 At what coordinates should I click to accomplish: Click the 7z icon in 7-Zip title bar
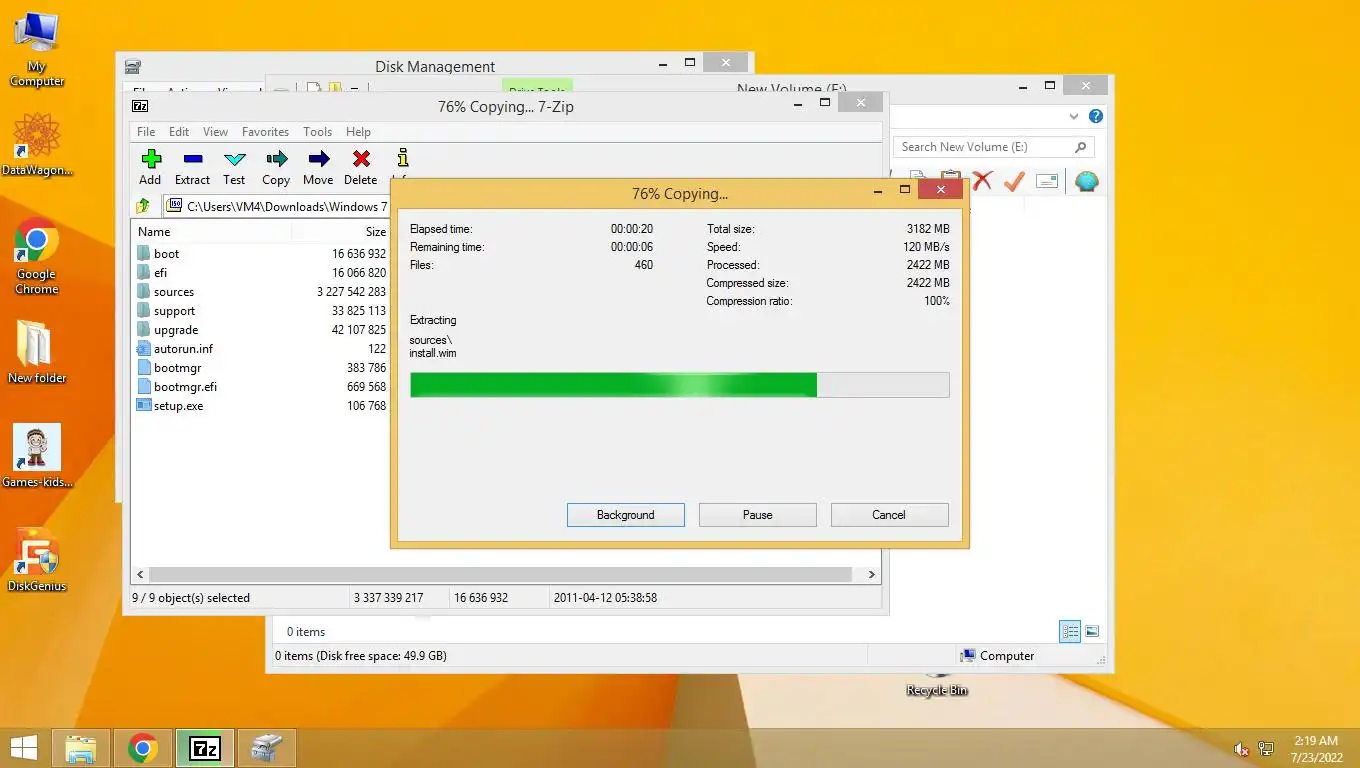click(141, 106)
